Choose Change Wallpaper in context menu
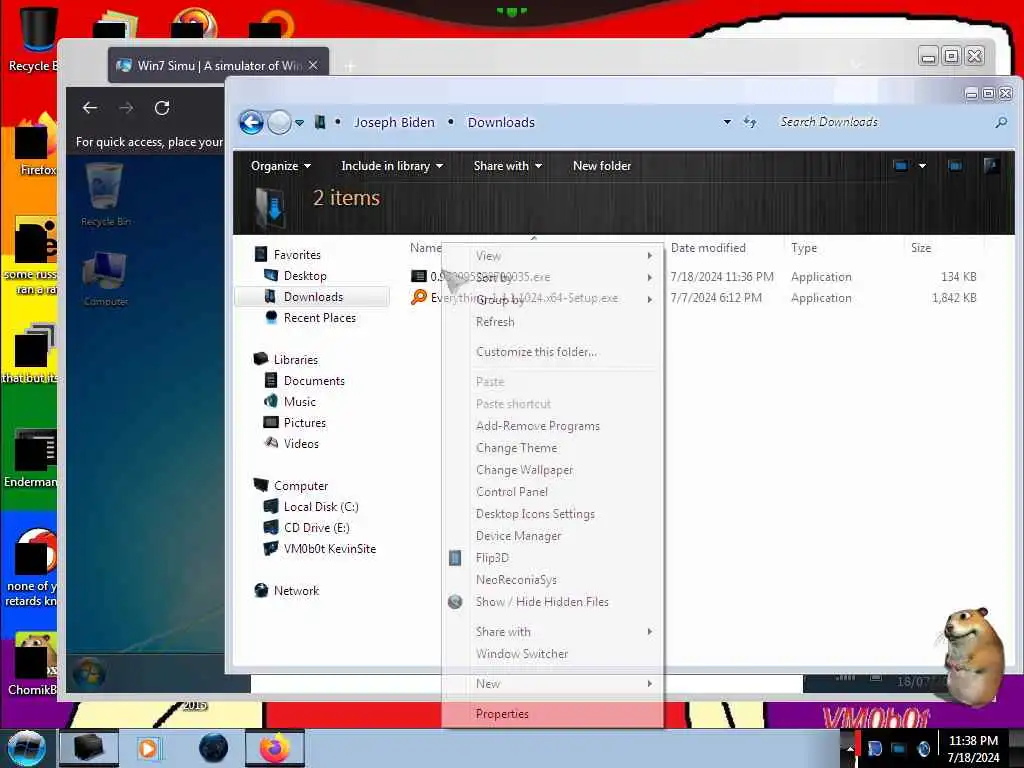1024x768 pixels. [x=552, y=470]
